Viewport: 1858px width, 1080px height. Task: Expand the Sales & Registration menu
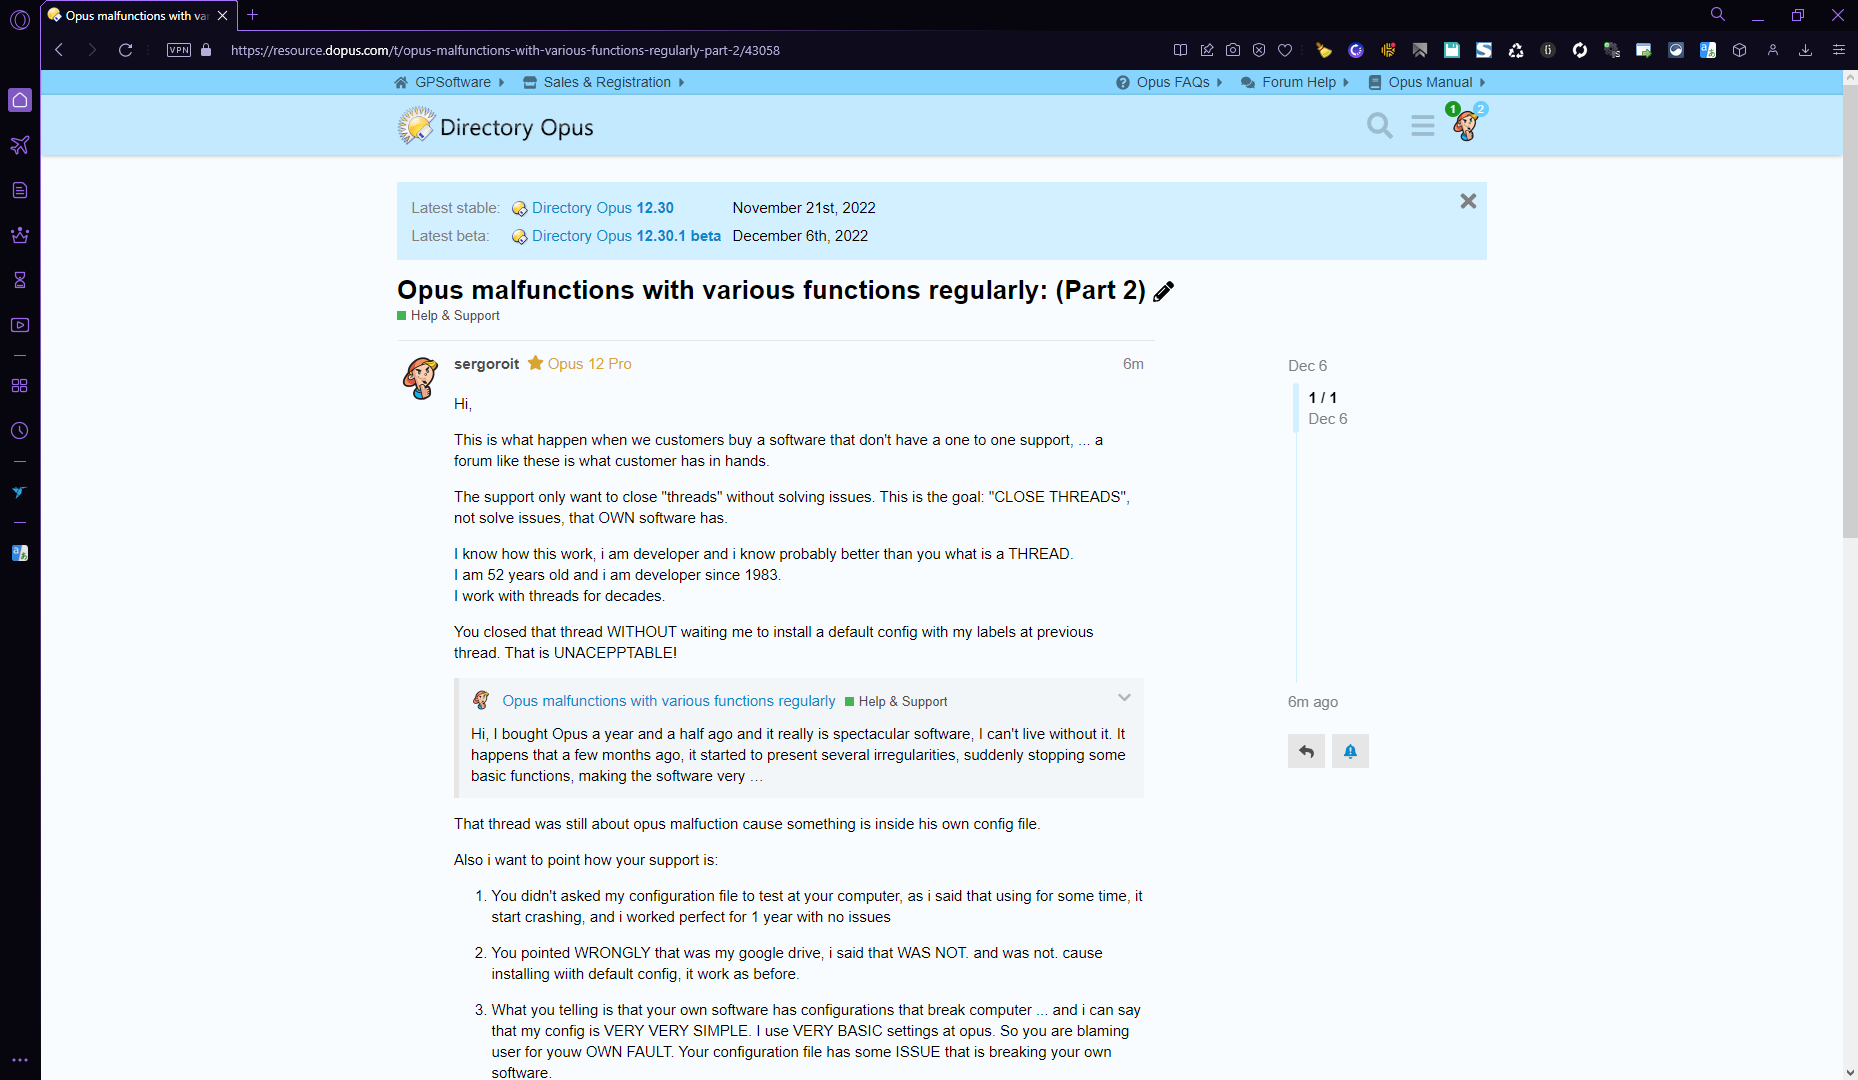click(604, 82)
